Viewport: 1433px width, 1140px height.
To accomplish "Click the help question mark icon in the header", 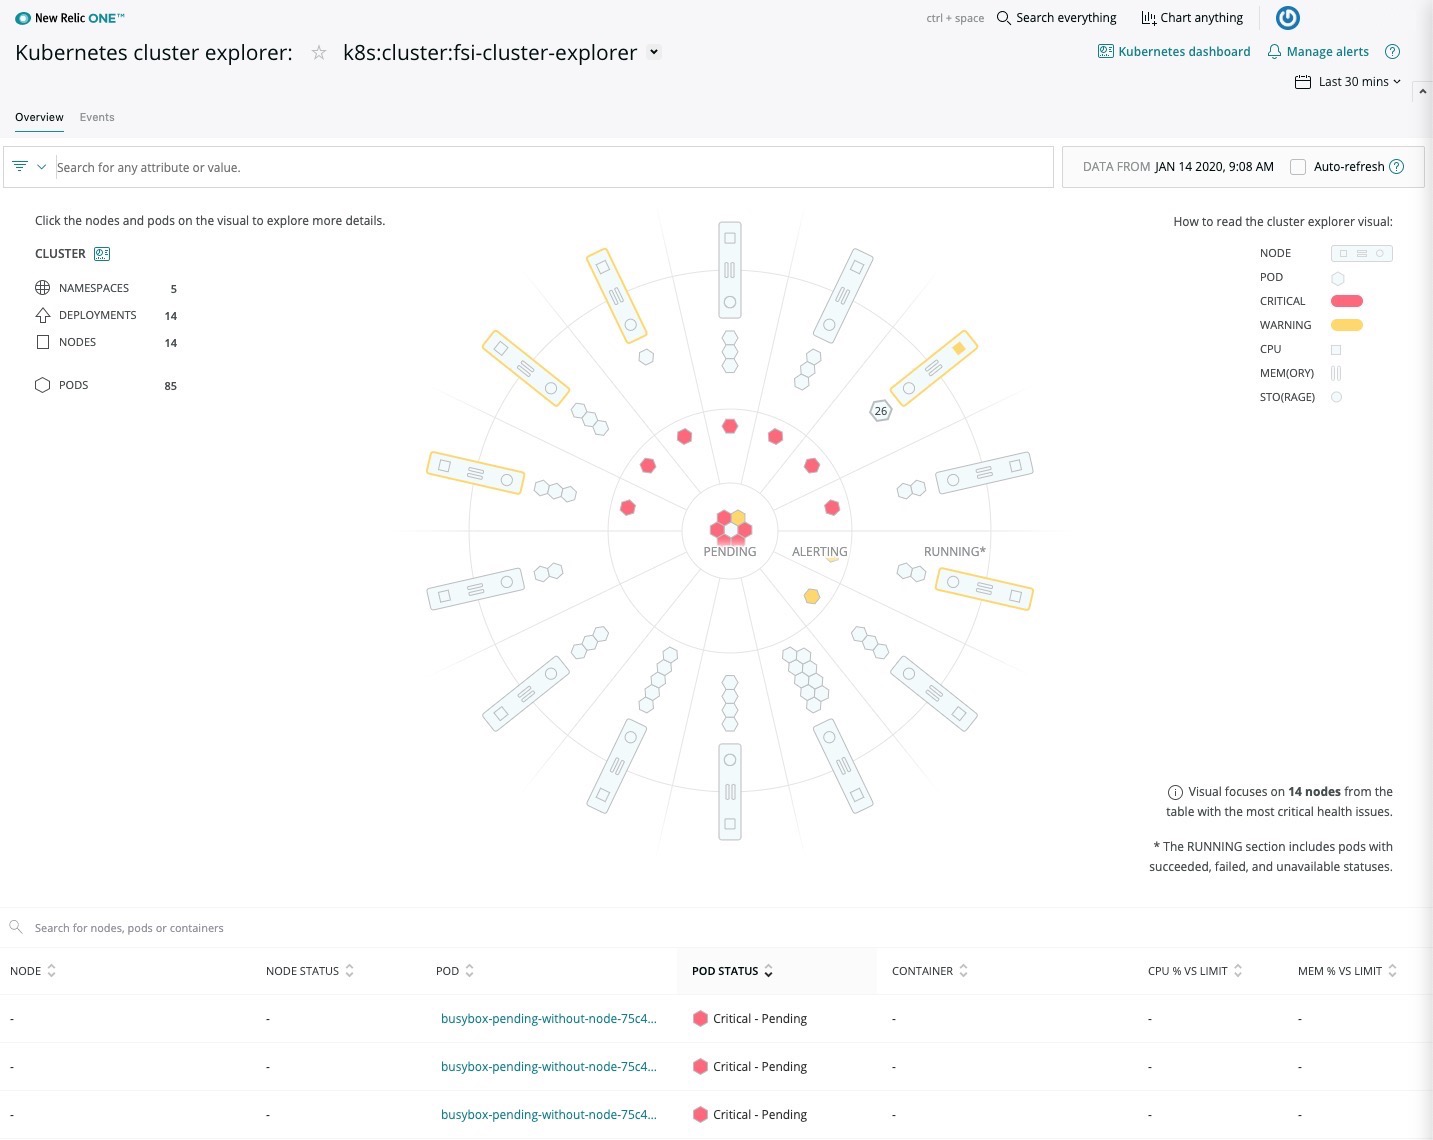I will tap(1392, 52).
